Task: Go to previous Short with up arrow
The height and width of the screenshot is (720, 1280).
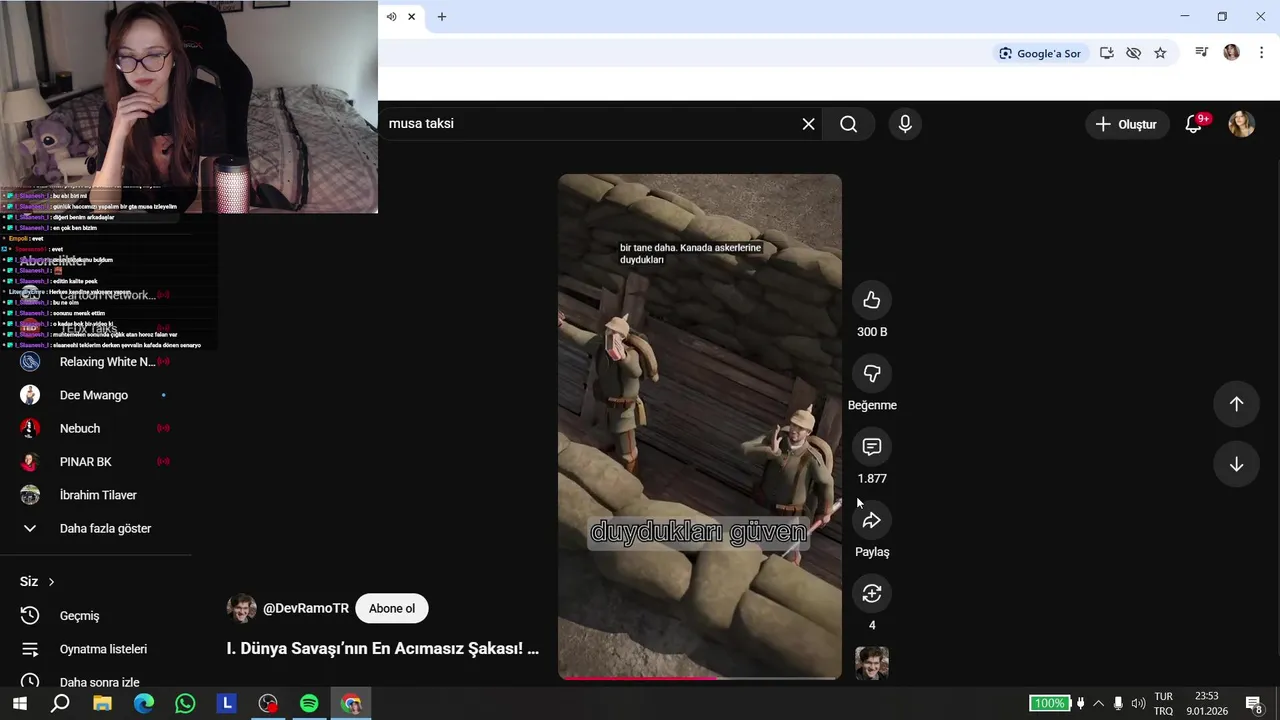Action: point(1236,403)
